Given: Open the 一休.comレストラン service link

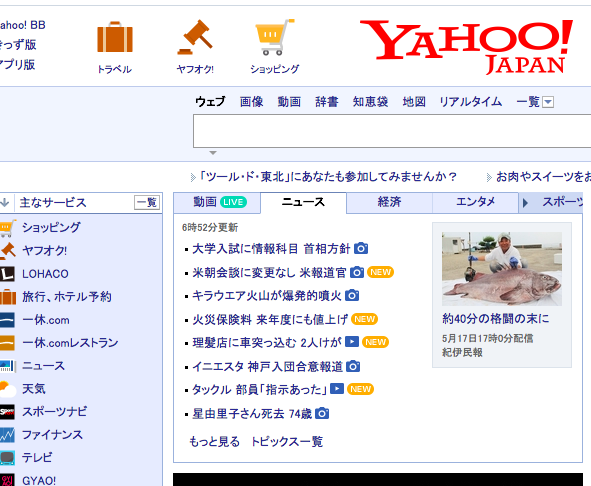Looking at the screenshot, I should tap(70, 343).
